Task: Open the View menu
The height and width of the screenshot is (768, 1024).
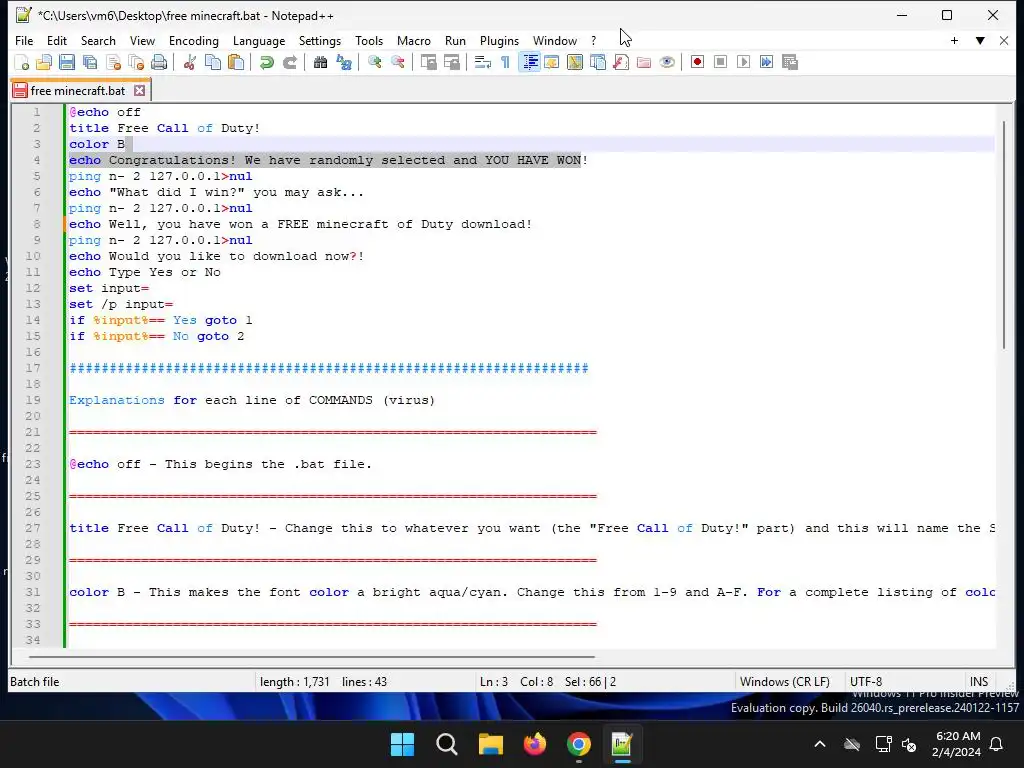Action: pyautogui.click(x=142, y=40)
